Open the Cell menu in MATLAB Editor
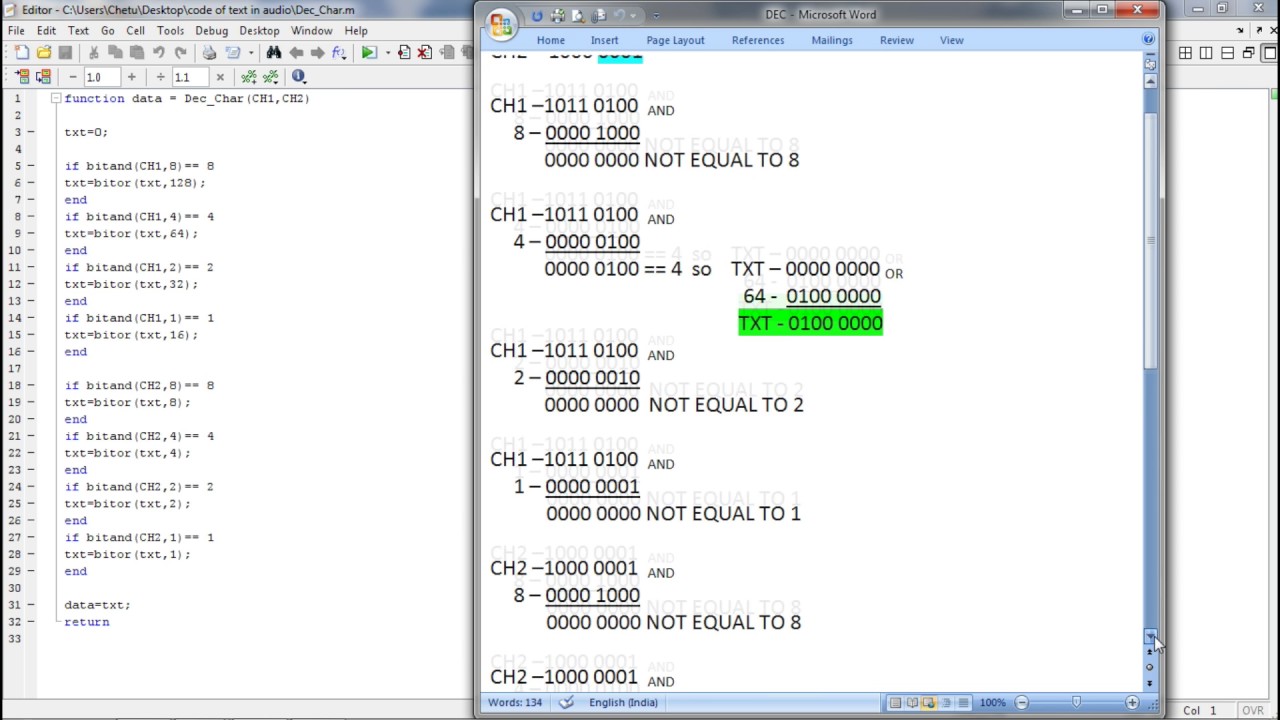This screenshot has height=720, width=1280. tap(135, 31)
